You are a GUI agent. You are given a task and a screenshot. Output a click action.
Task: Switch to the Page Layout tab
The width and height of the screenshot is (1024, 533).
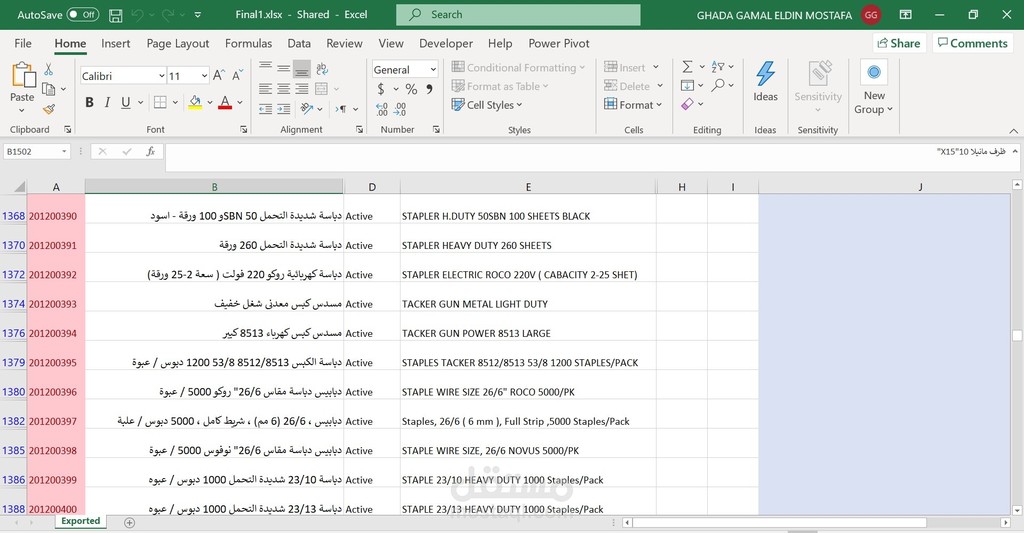(178, 43)
